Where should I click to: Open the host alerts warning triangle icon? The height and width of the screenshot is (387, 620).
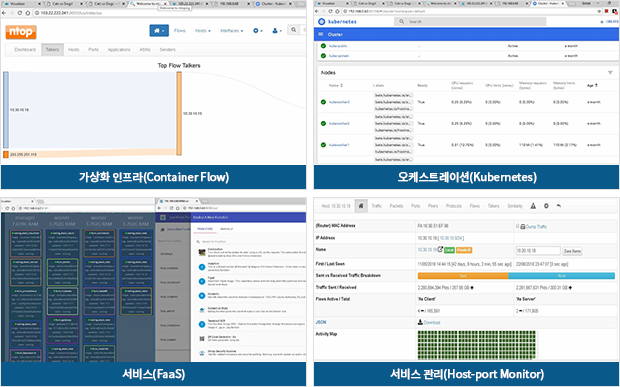[533, 206]
